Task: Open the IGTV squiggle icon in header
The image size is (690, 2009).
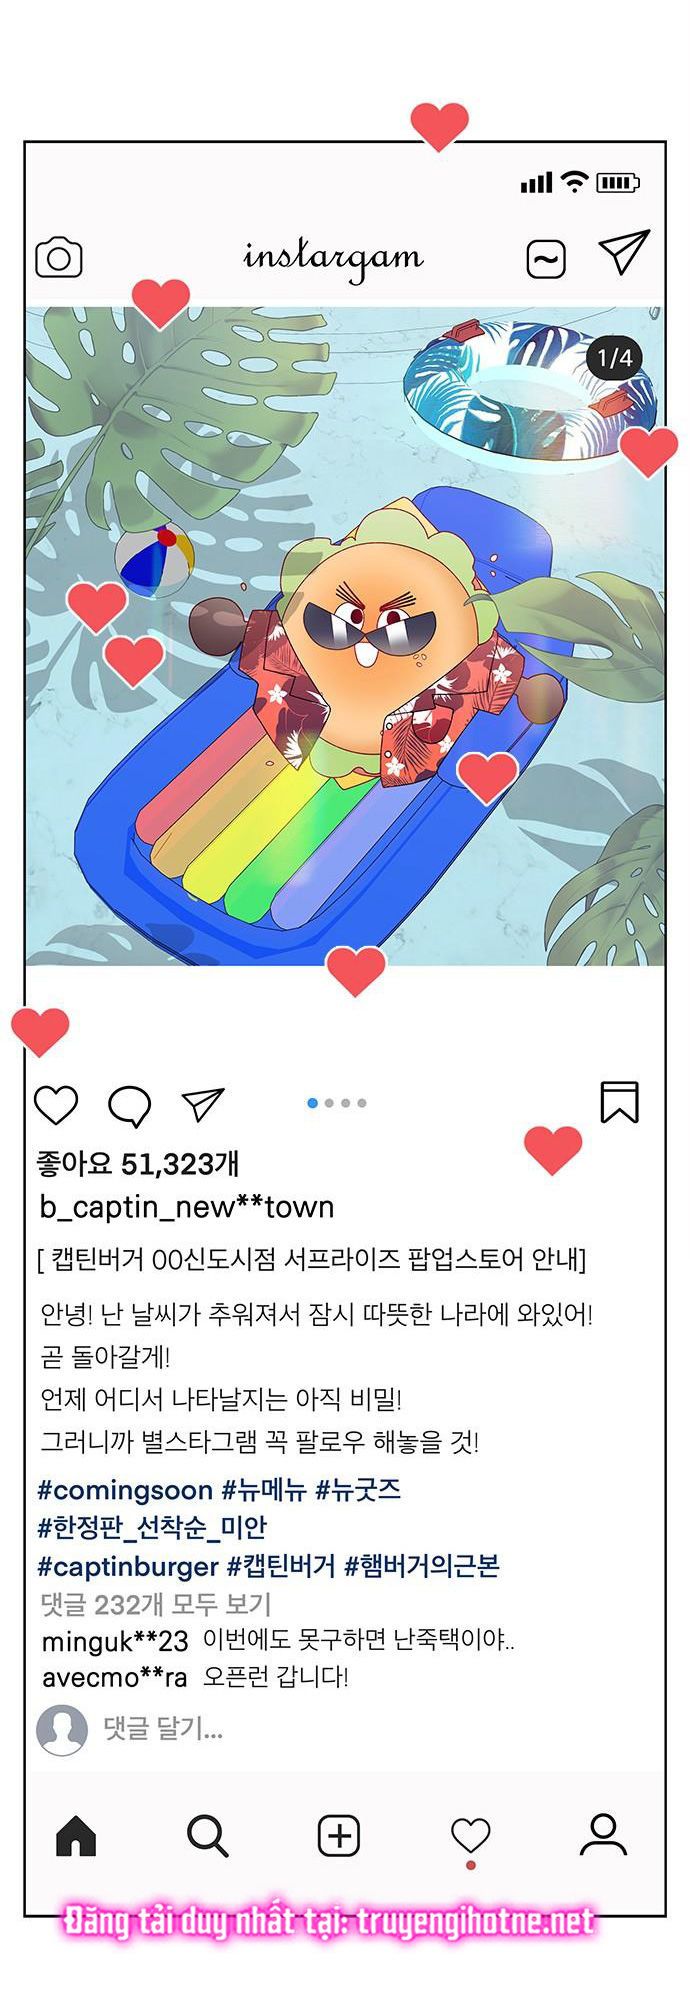Action: 546,260
